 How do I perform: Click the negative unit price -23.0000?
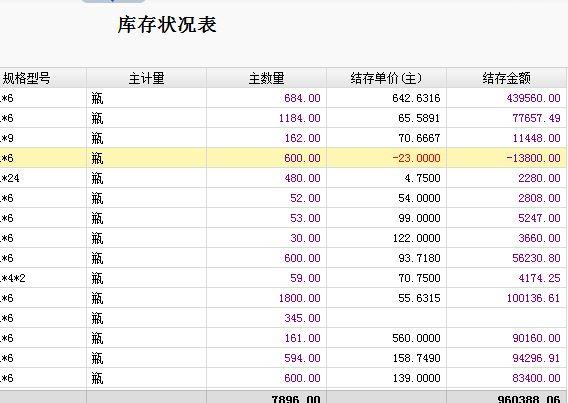[386, 158]
